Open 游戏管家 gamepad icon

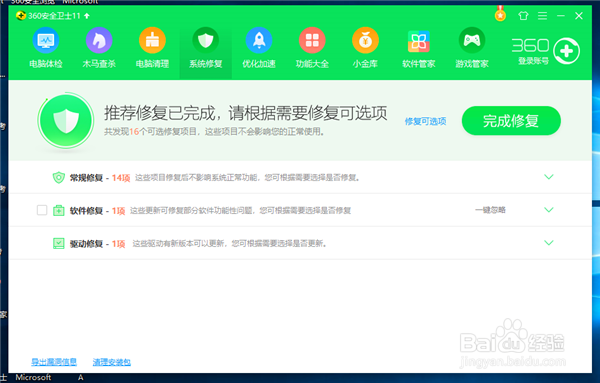click(x=472, y=40)
